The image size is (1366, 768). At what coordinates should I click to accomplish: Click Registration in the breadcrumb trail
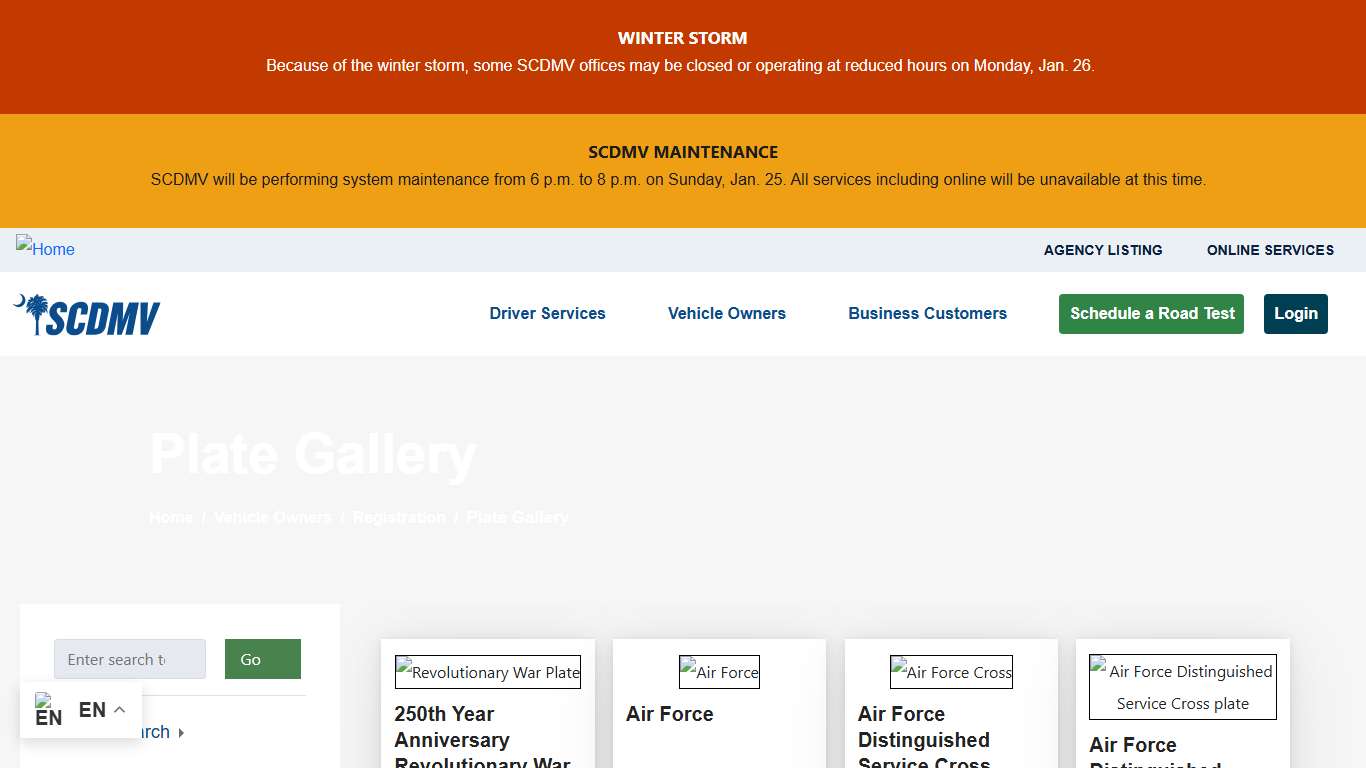tap(399, 517)
